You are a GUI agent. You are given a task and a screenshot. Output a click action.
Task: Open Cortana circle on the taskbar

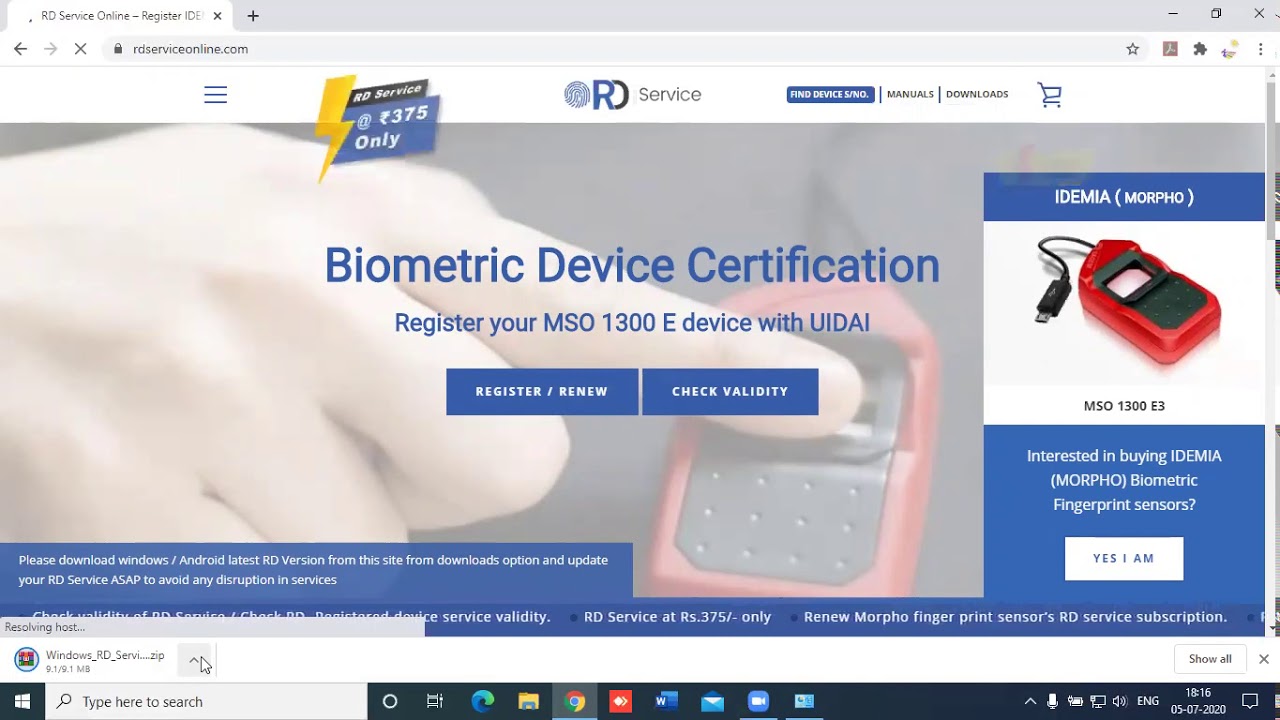390,702
